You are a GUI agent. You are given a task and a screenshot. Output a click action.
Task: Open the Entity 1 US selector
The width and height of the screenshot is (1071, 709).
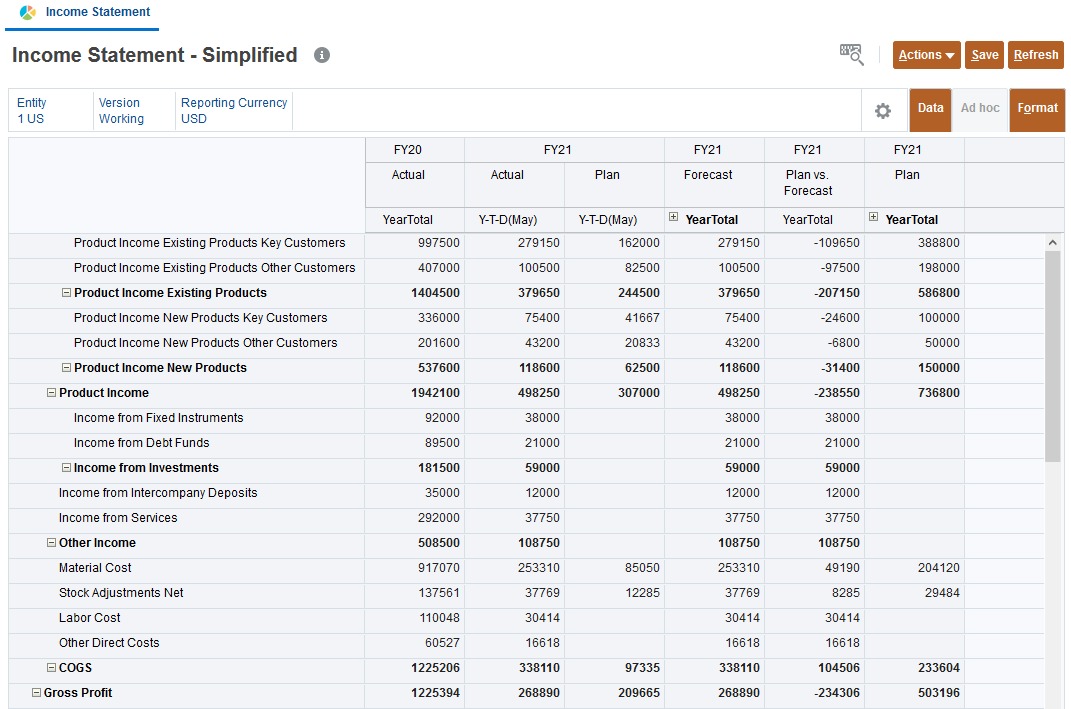pyautogui.click(x=31, y=111)
